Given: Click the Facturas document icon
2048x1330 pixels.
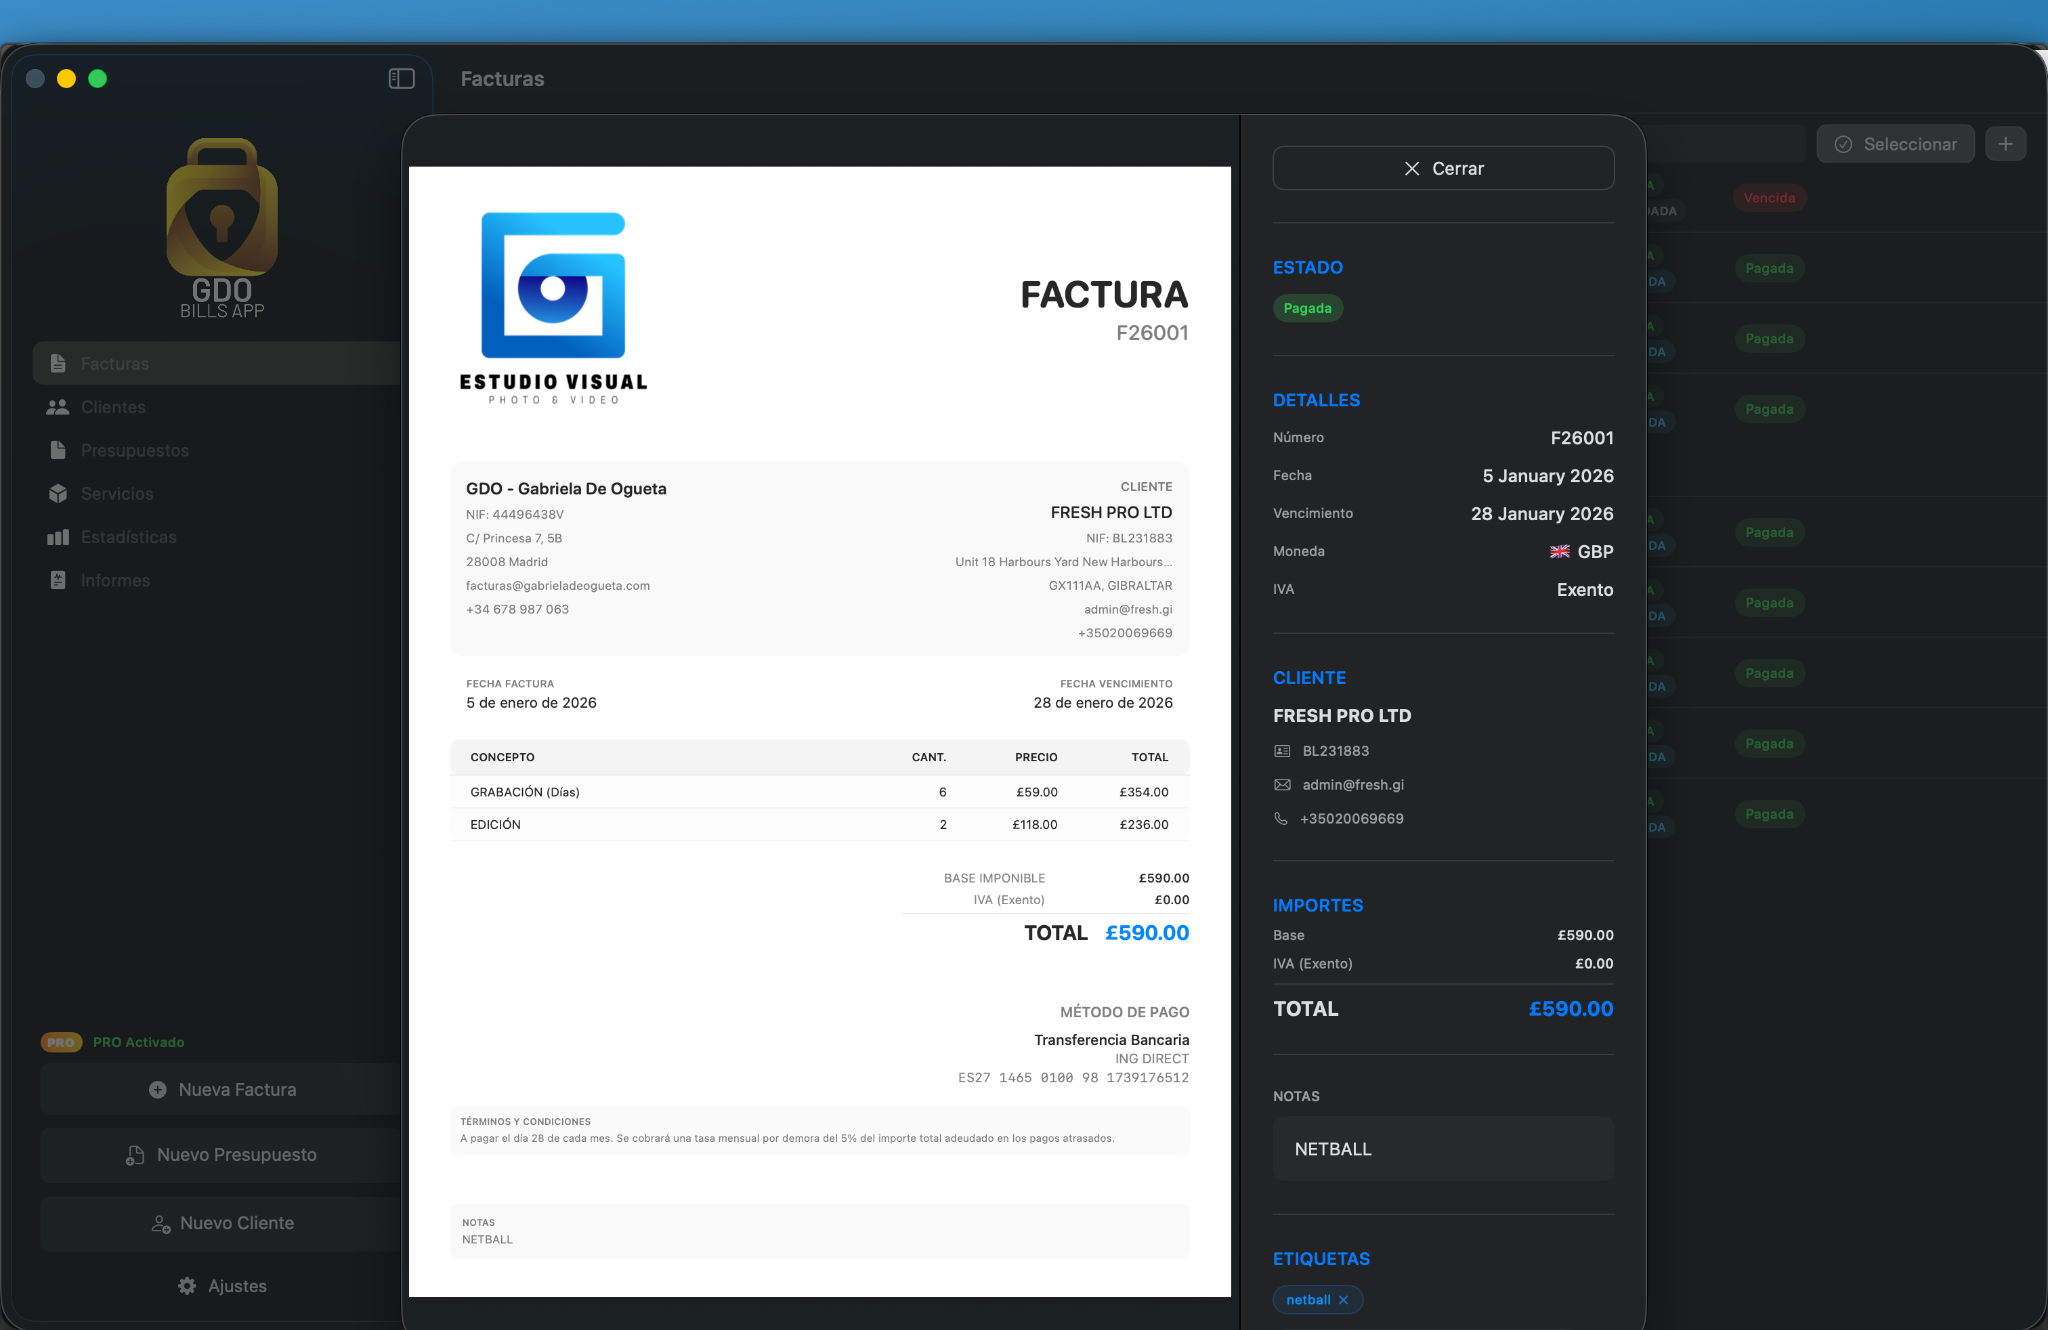Looking at the screenshot, I should click(x=58, y=363).
